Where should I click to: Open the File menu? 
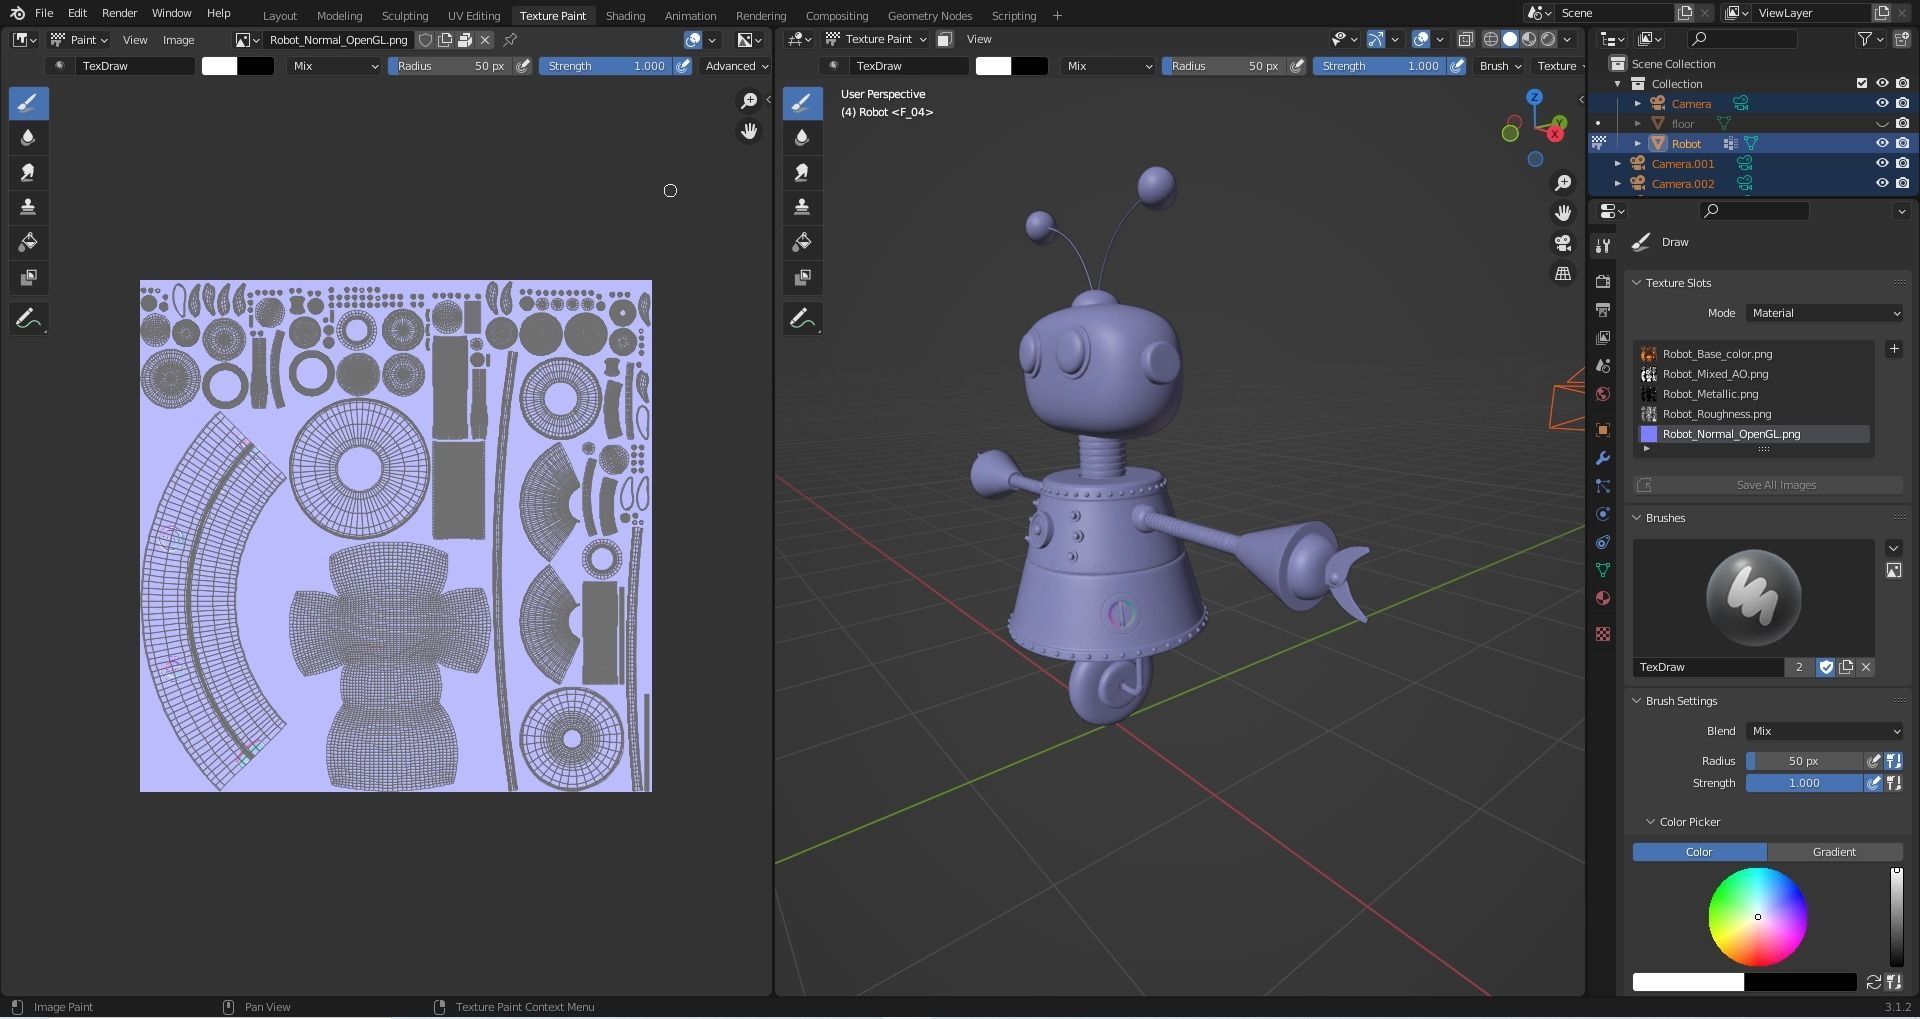click(44, 13)
